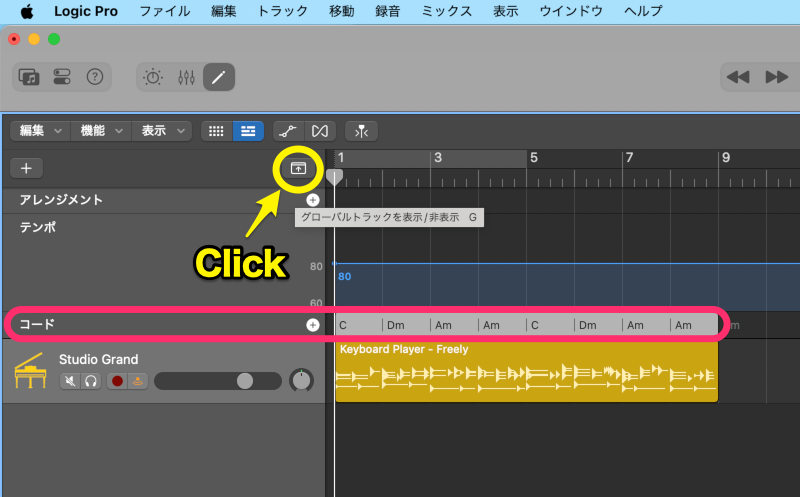Toggle global tracks show/hide icon
The width and height of the screenshot is (800, 497).
click(298, 168)
